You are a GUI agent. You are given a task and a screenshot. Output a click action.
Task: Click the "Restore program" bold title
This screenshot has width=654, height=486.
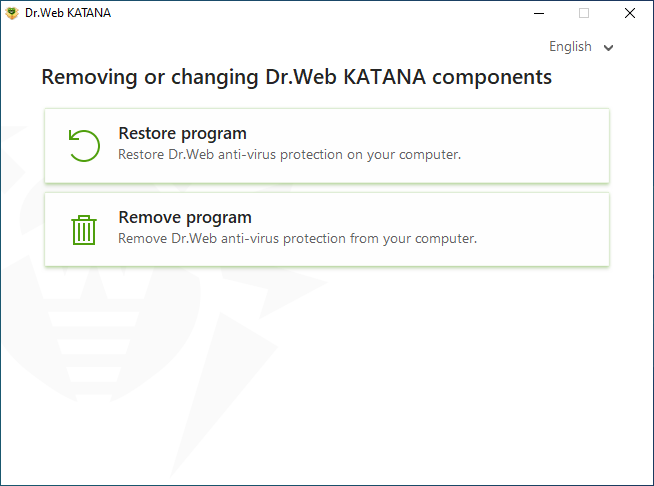[182, 134]
